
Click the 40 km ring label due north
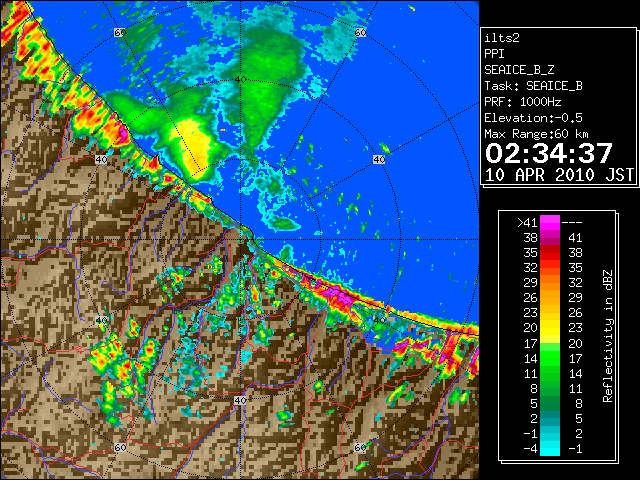coord(240,80)
